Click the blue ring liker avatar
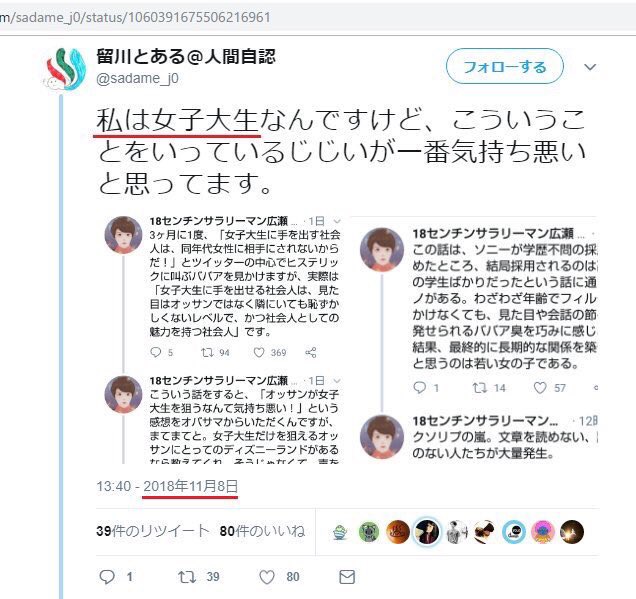Screen dimensions: 636x599 (x=514, y=532)
